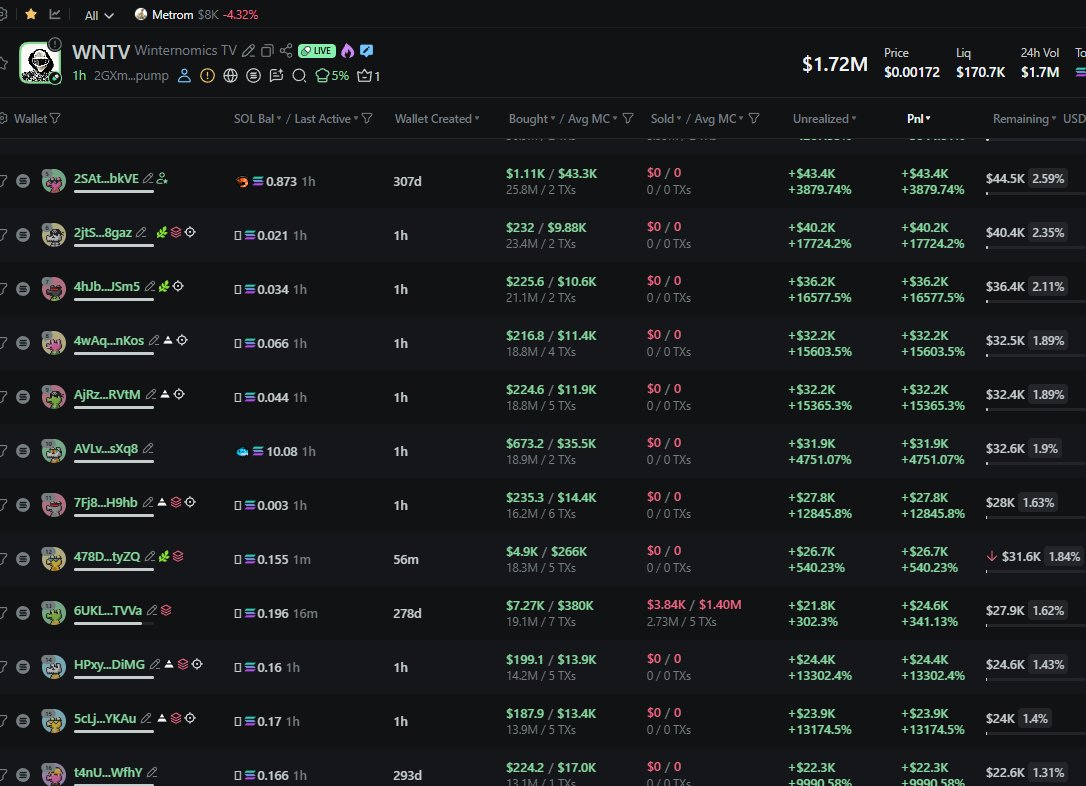Sort by the Wallet Created column
The image size is (1086, 786).
pyautogui.click(x=436, y=119)
